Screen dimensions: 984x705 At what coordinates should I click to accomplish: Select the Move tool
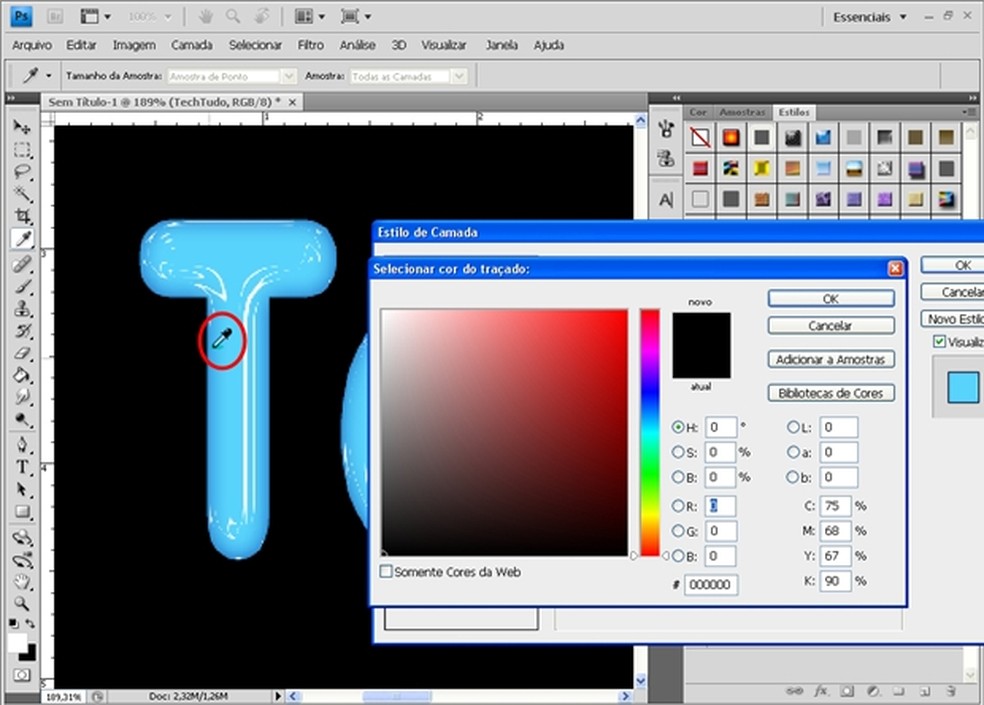(x=22, y=128)
